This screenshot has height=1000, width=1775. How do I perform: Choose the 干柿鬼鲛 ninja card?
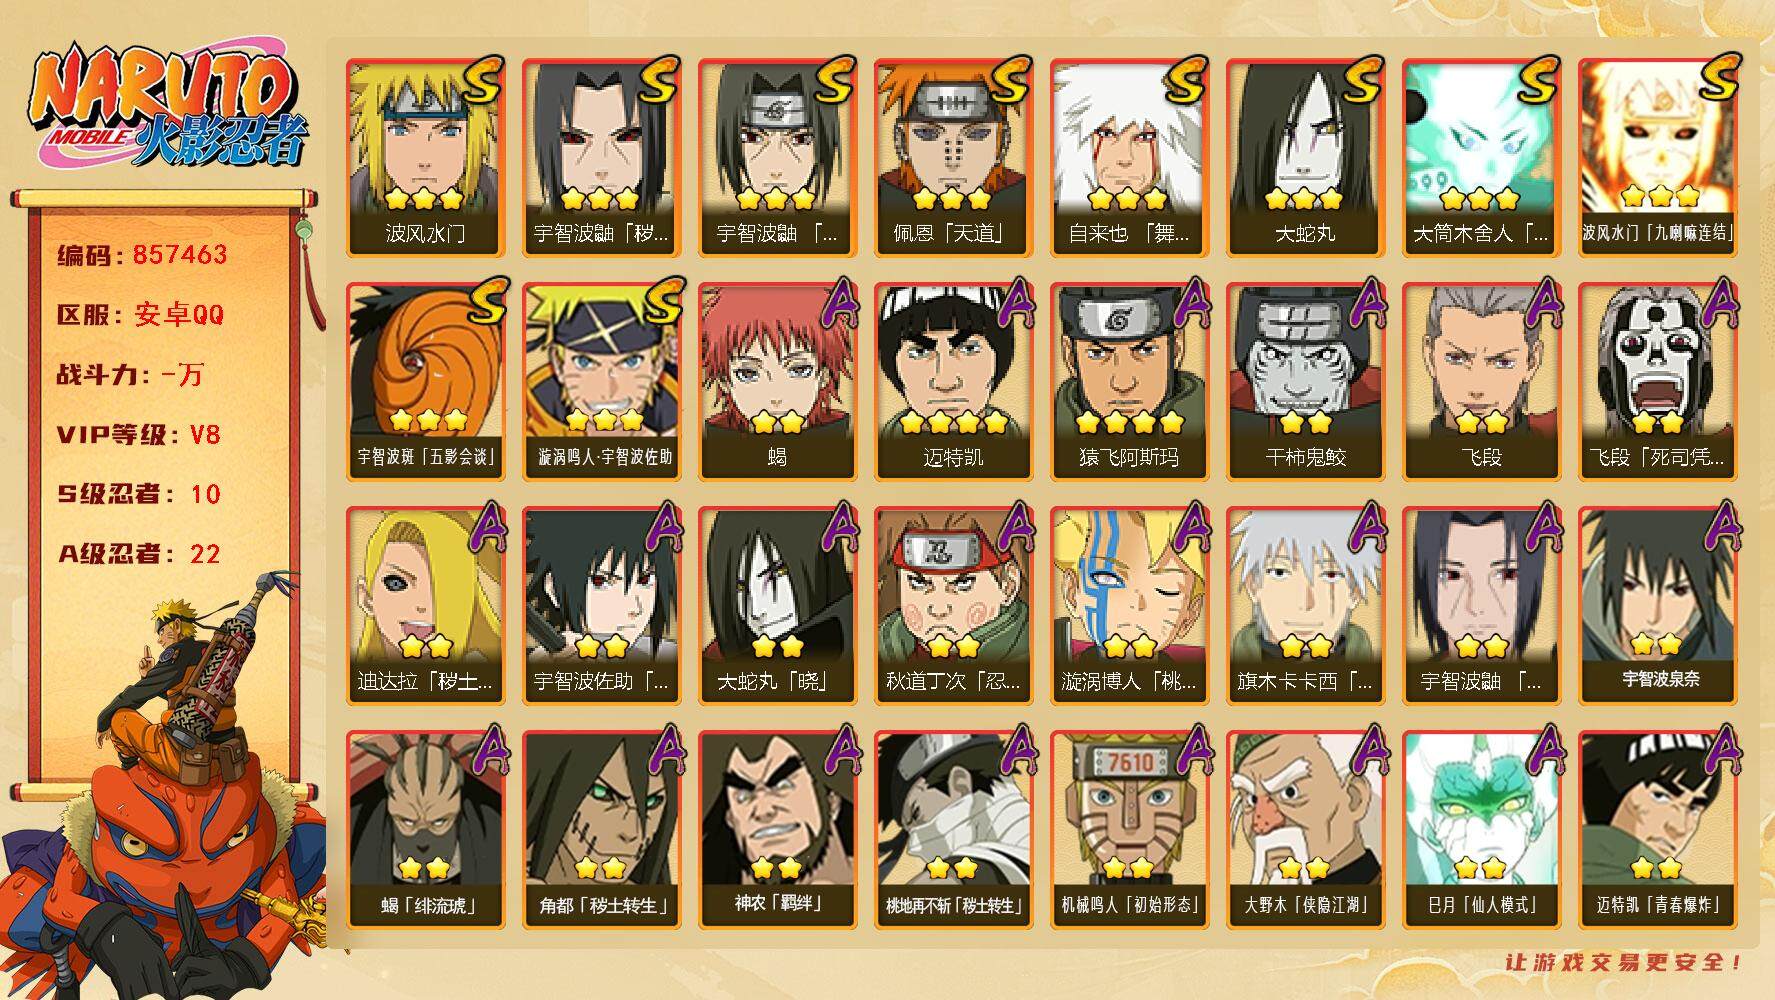click(1306, 382)
